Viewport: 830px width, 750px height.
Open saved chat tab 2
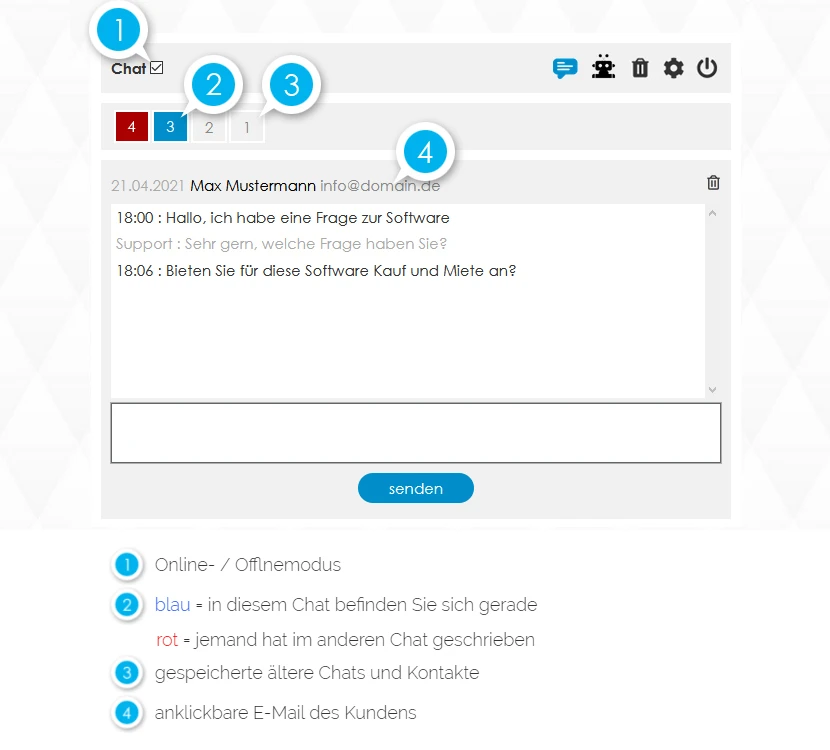pyautogui.click(x=209, y=128)
